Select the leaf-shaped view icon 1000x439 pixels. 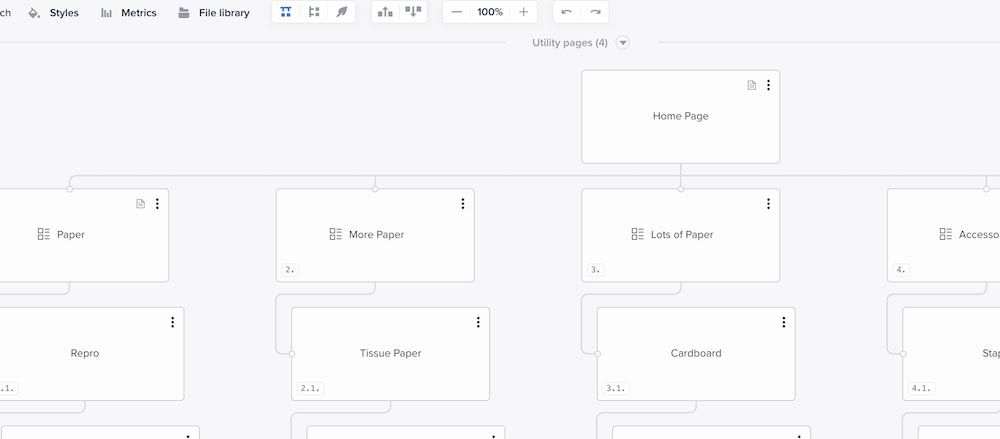tap(341, 12)
